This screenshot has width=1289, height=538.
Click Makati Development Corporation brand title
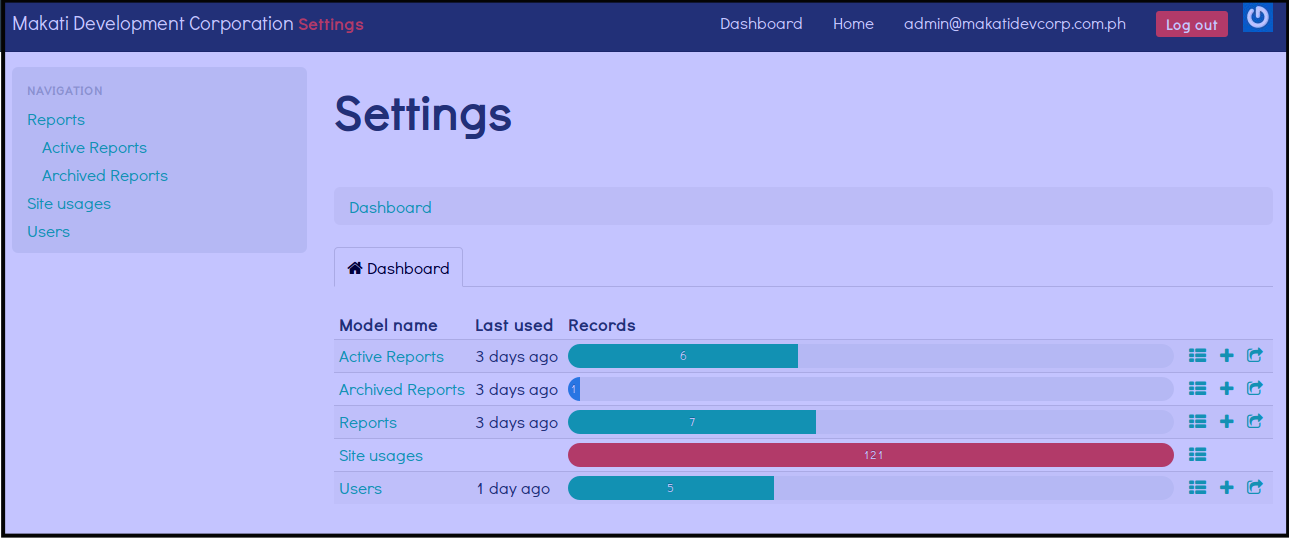(153, 24)
